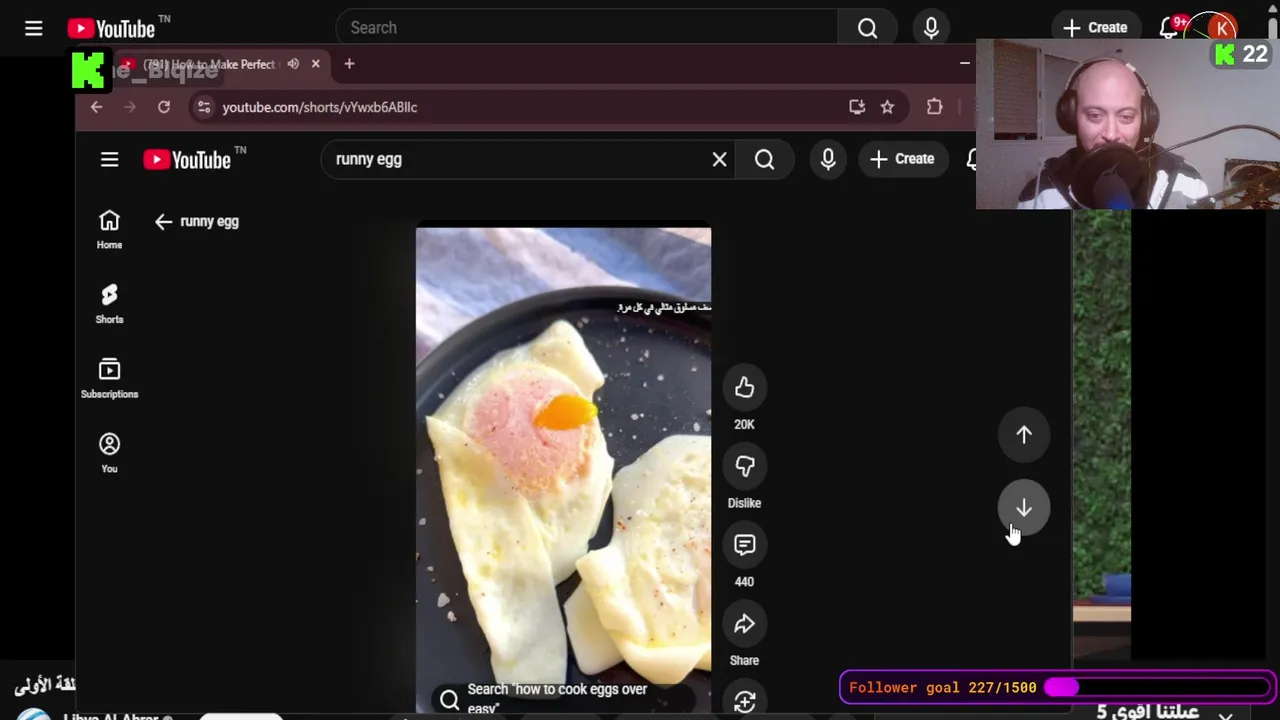Go to Home in sidebar
The height and width of the screenshot is (720, 1280).
point(110,230)
